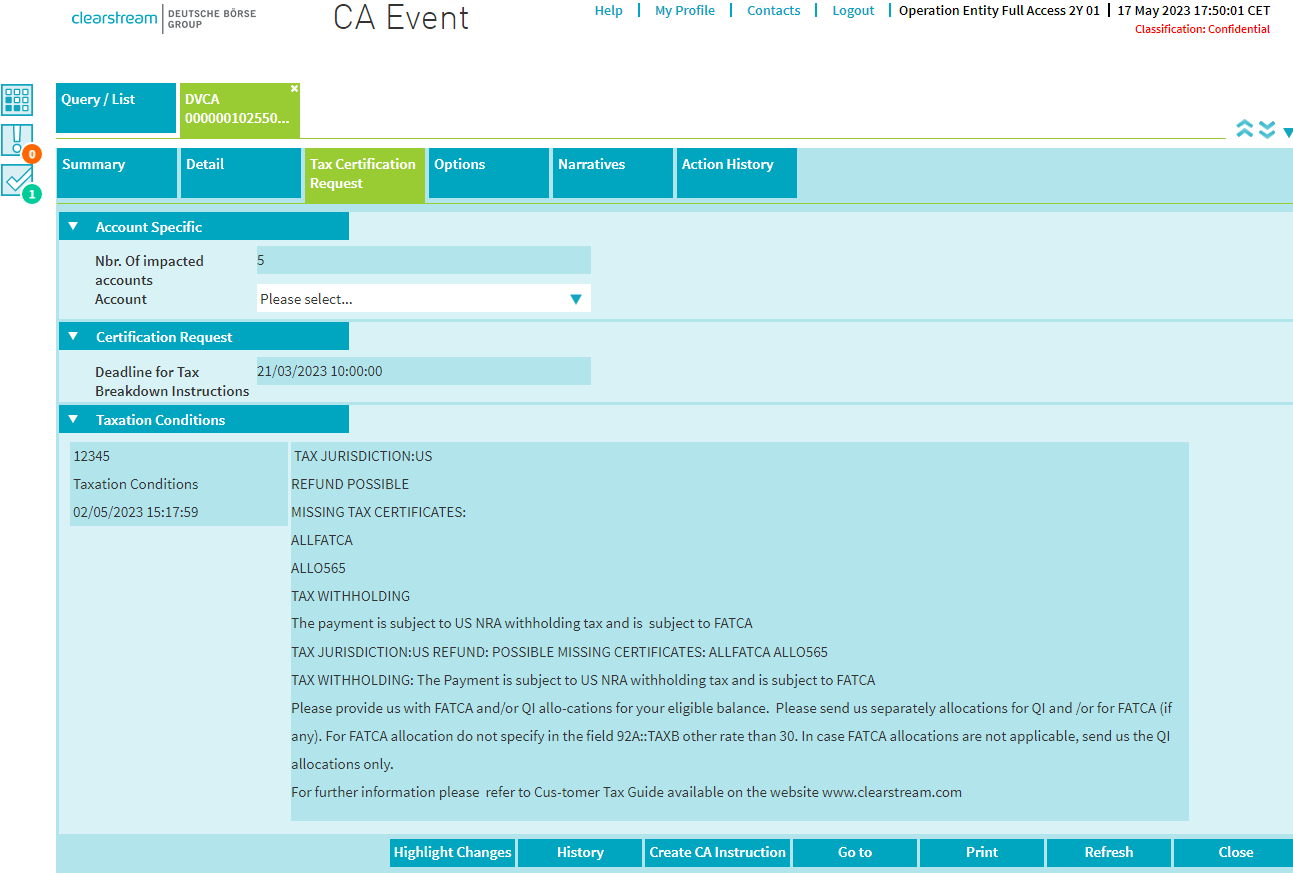Switch to the Summary tab
The height and width of the screenshot is (873, 1293).
[x=117, y=173]
